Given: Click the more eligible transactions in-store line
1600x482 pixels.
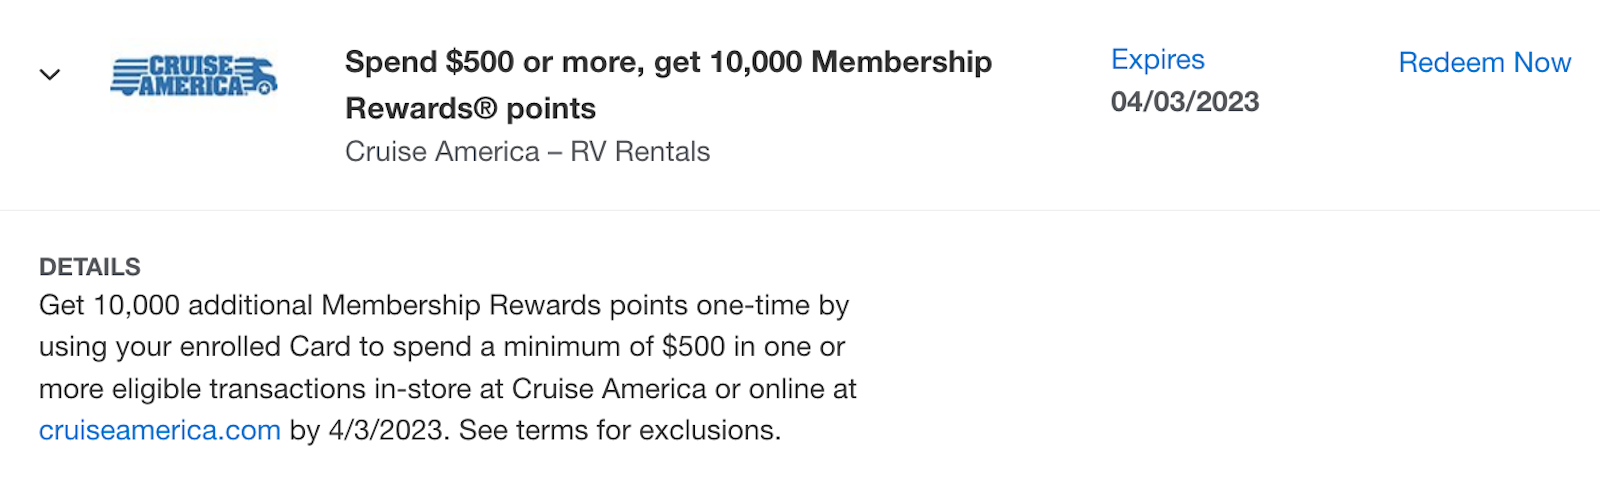Looking at the screenshot, I should (x=448, y=389).
